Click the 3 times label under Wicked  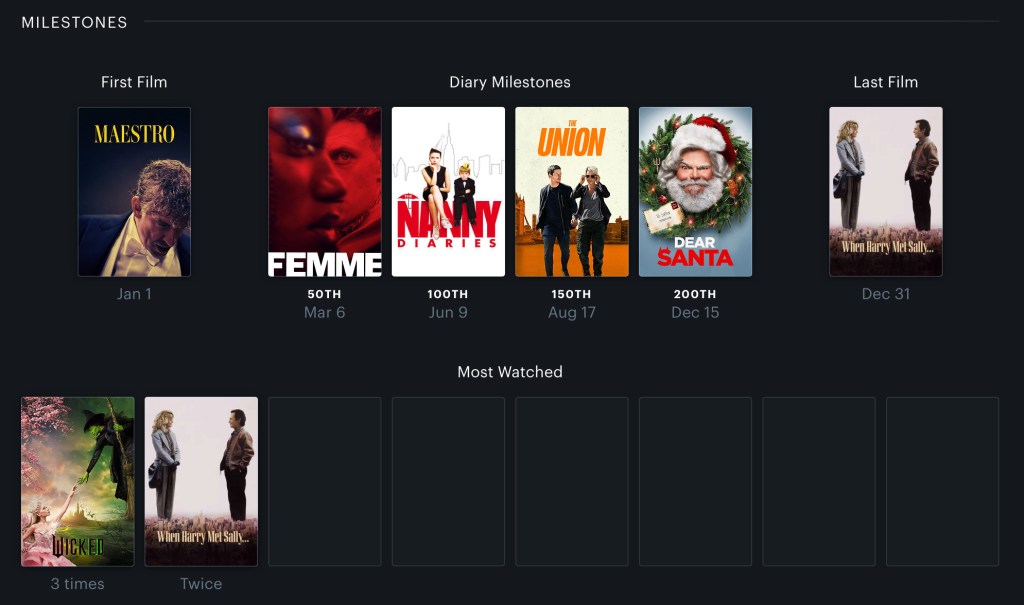78,583
